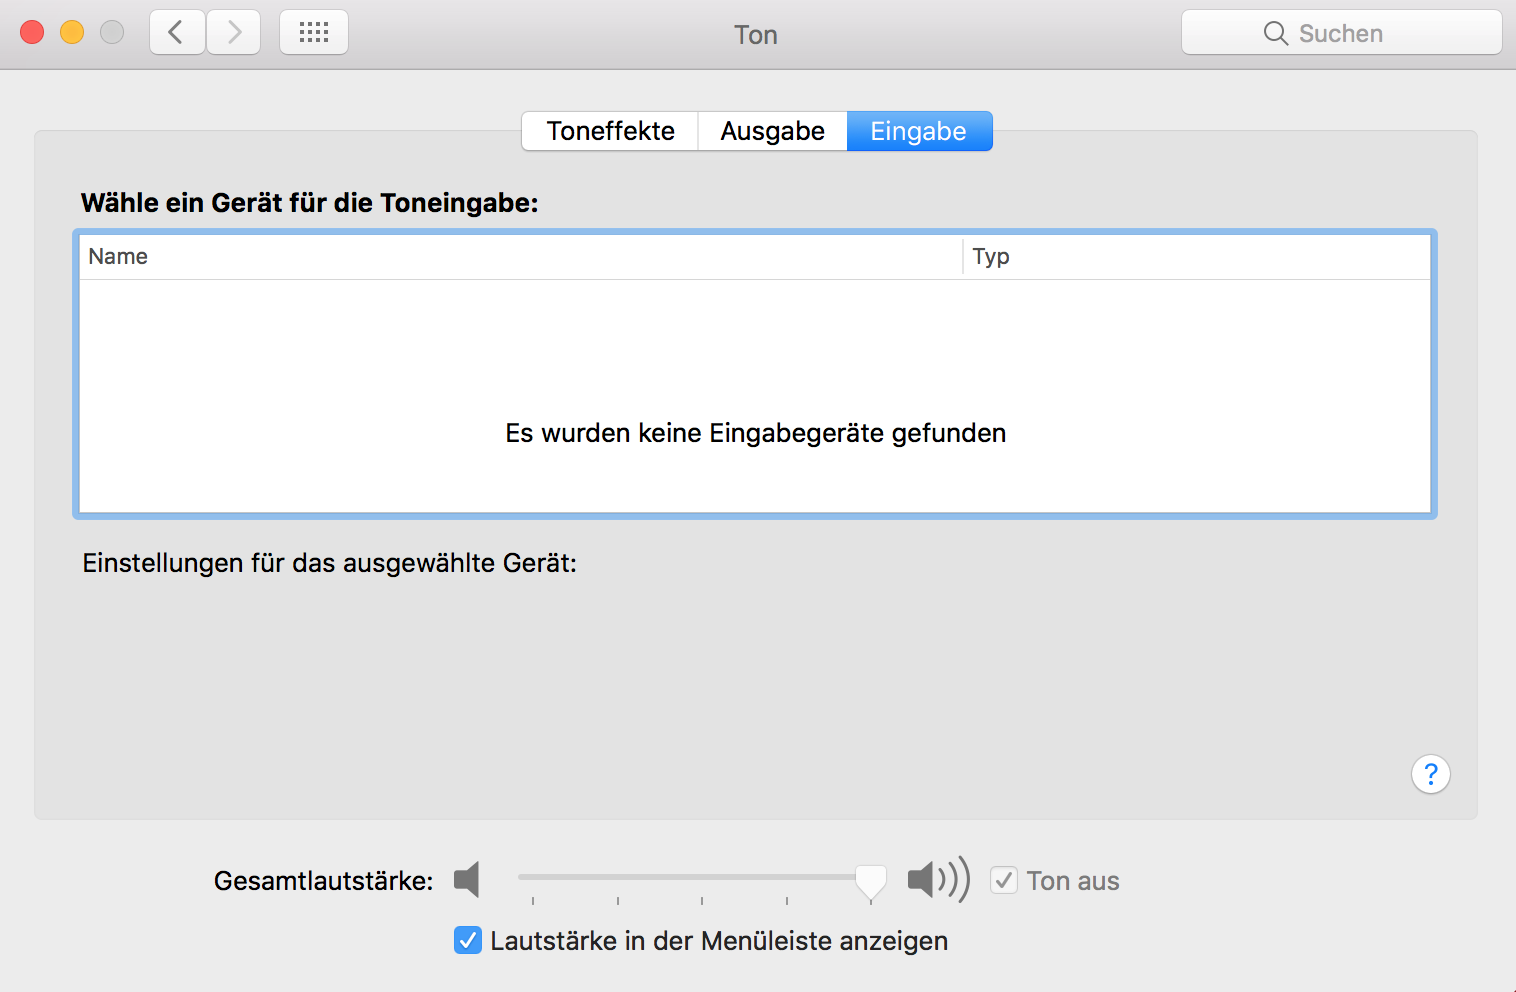The image size is (1516, 992).
Task: Uncheck Lautstärke in der Menüleiste anzeigen
Action: 468,940
